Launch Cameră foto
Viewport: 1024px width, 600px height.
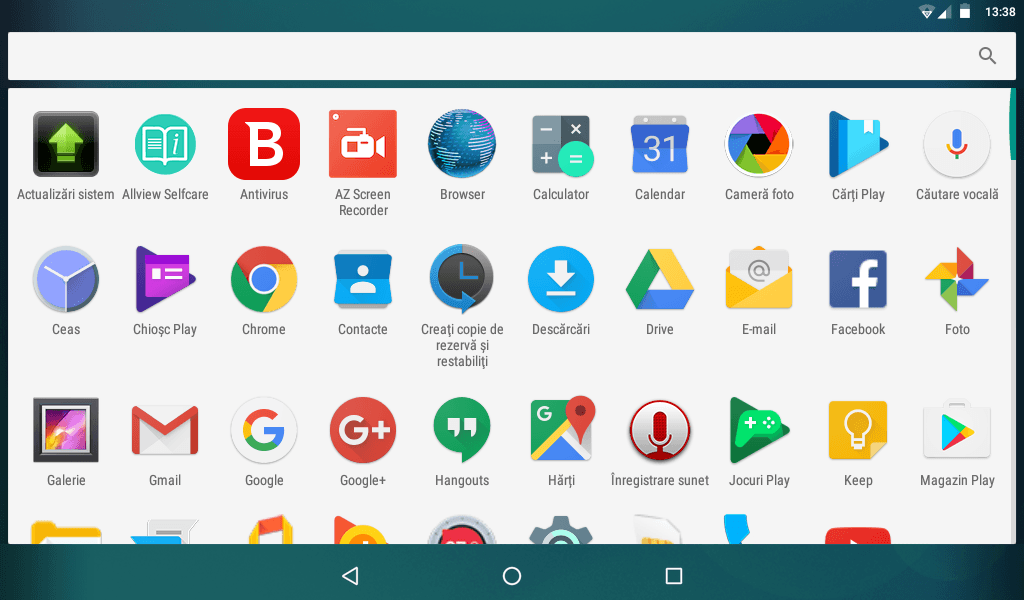[x=759, y=144]
